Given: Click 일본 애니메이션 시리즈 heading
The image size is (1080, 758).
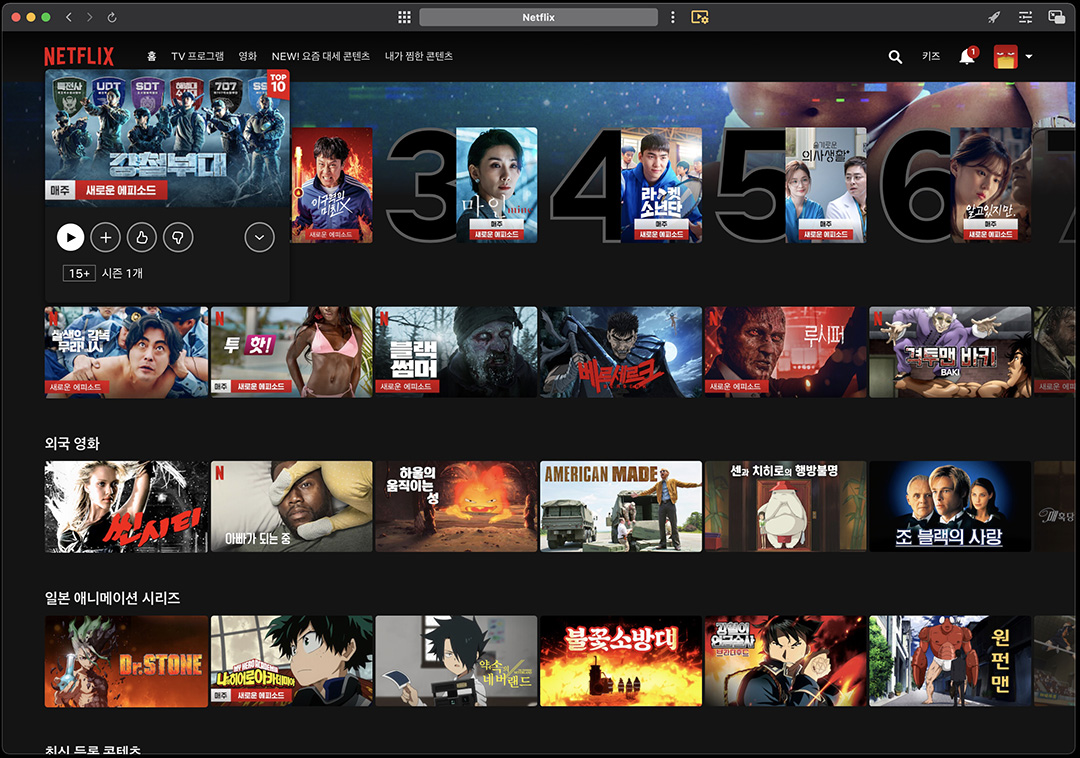Looking at the screenshot, I should point(112,598).
